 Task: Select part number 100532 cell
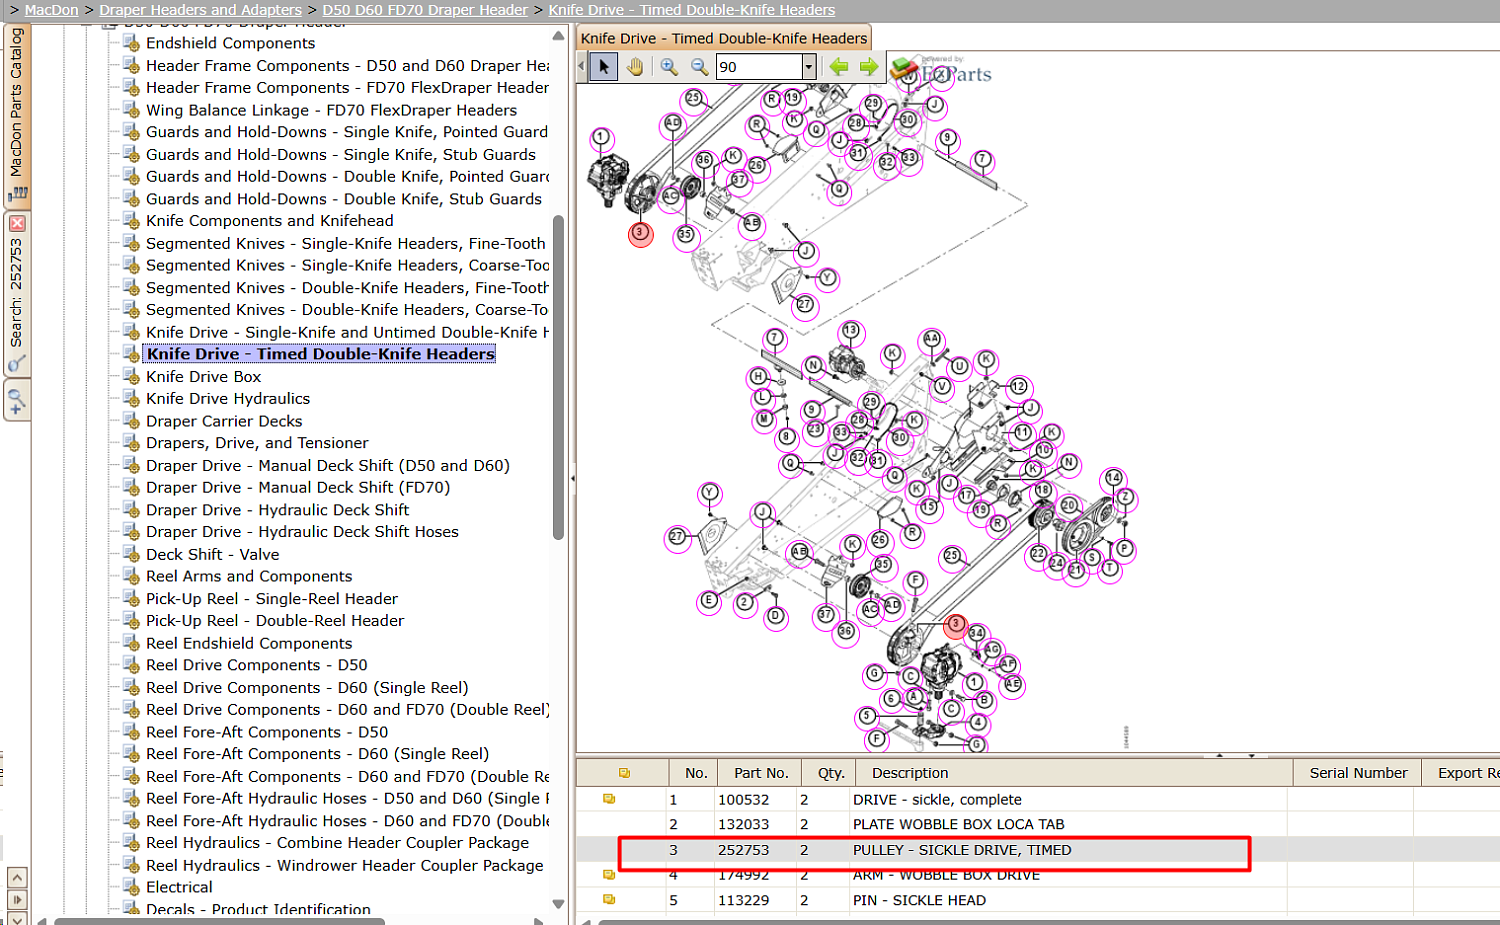click(x=744, y=800)
